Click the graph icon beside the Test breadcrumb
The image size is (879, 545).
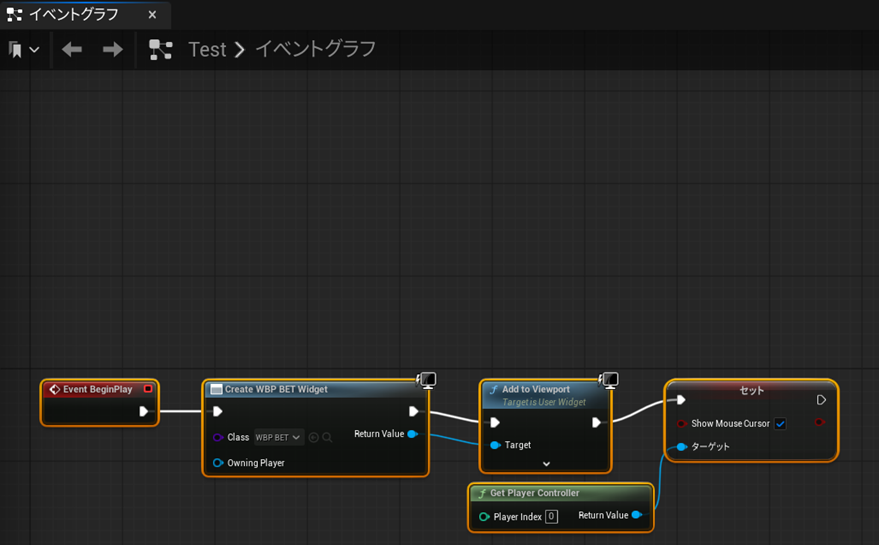[x=160, y=49]
